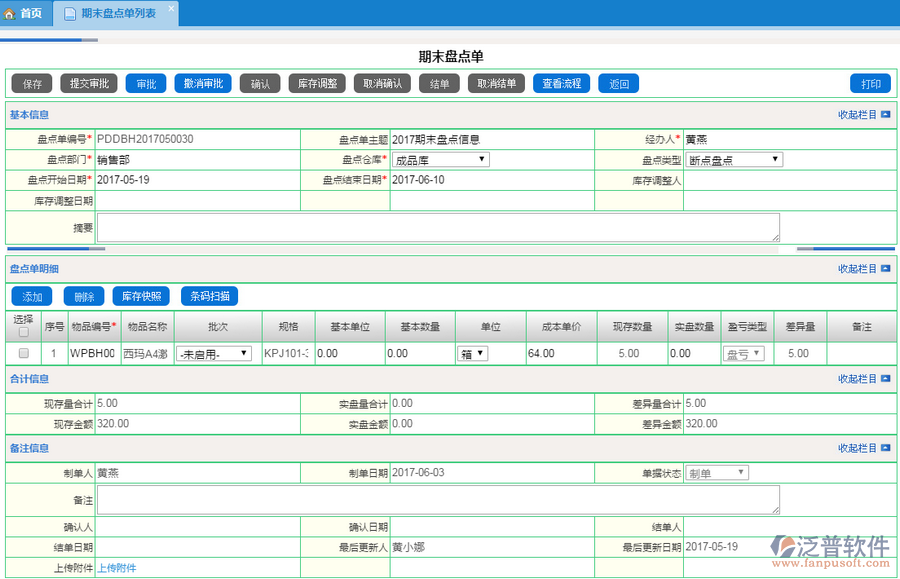Open the 盘点仓库 dropdown showing 成品库

[x=440, y=159]
